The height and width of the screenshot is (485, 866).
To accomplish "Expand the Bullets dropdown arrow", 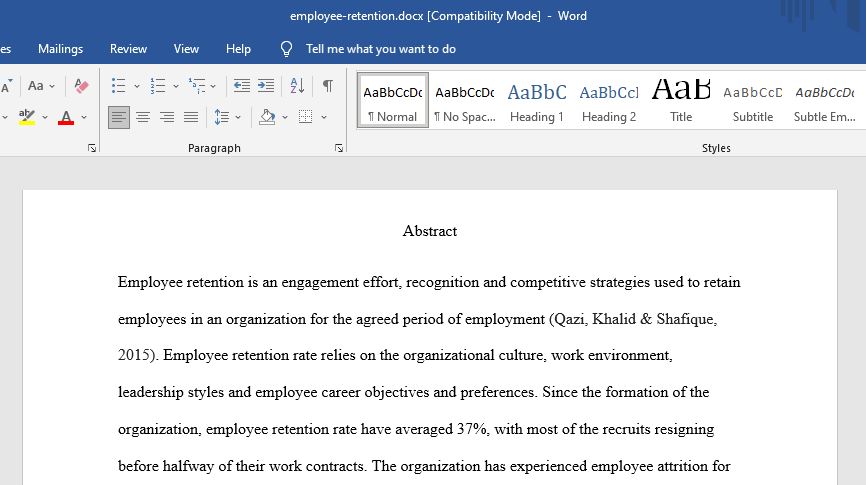I will click(x=136, y=86).
